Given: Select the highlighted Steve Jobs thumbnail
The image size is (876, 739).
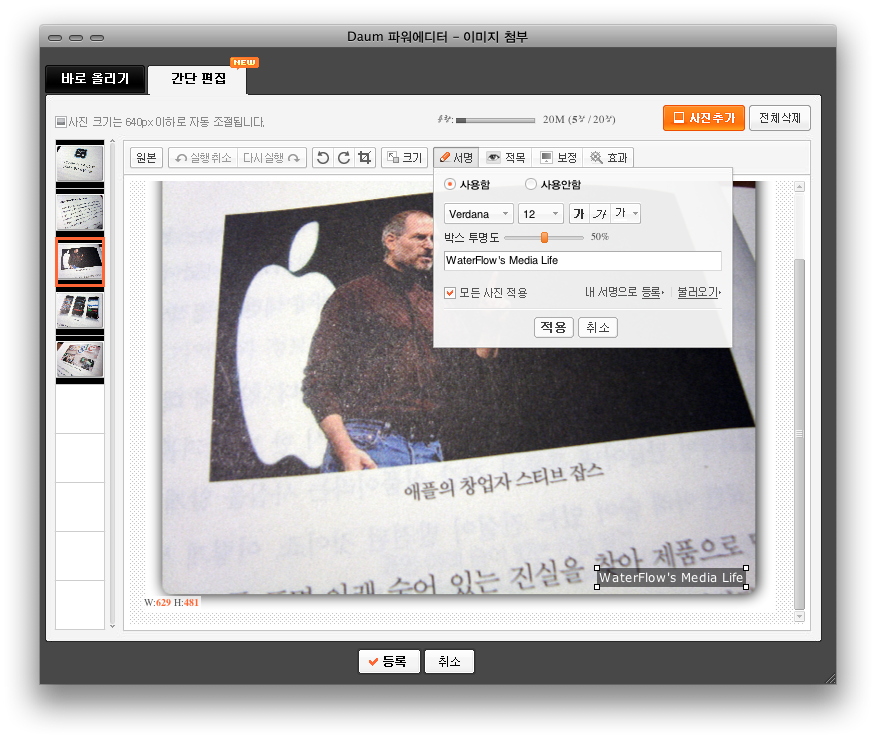Looking at the screenshot, I should (x=80, y=261).
